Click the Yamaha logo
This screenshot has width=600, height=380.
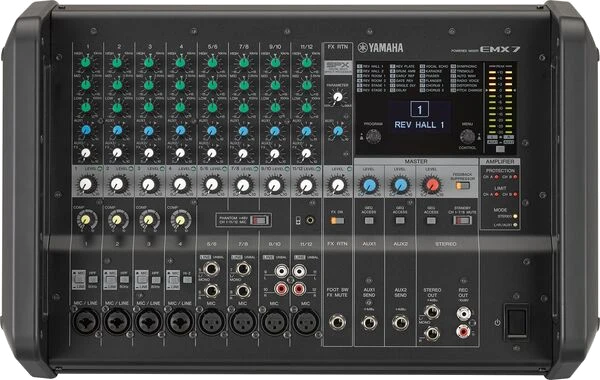click(380, 48)
